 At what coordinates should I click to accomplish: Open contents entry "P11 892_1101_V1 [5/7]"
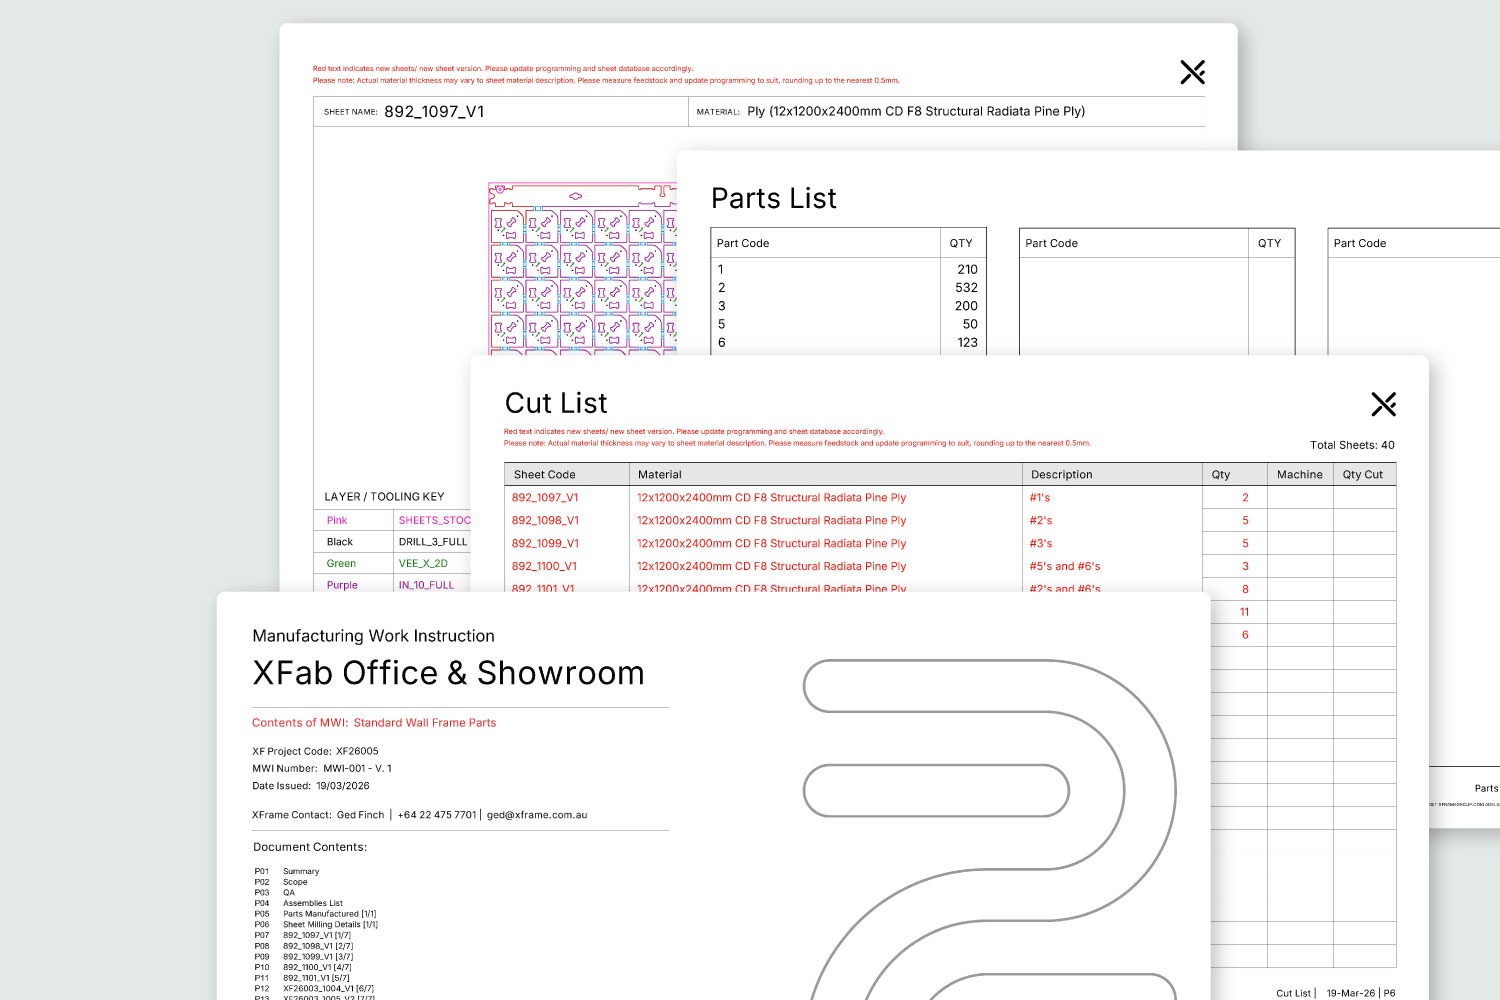click(x=303, y=978)
